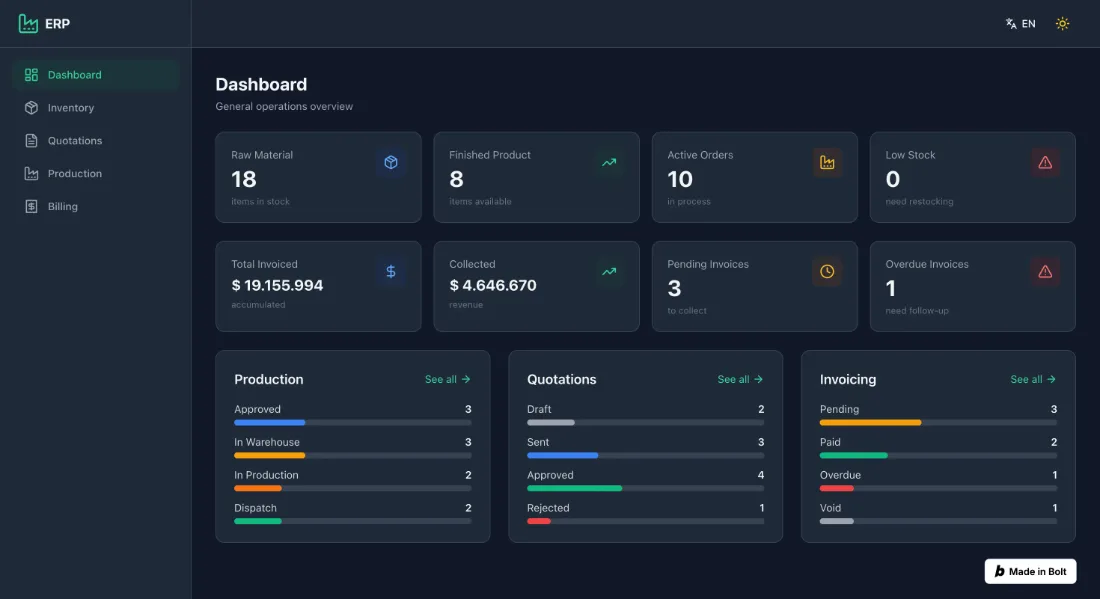The width and height of the screenshot is (1100, 599).
Task: Click the Inventory box icon in sidebar
Action: point(31,108)
